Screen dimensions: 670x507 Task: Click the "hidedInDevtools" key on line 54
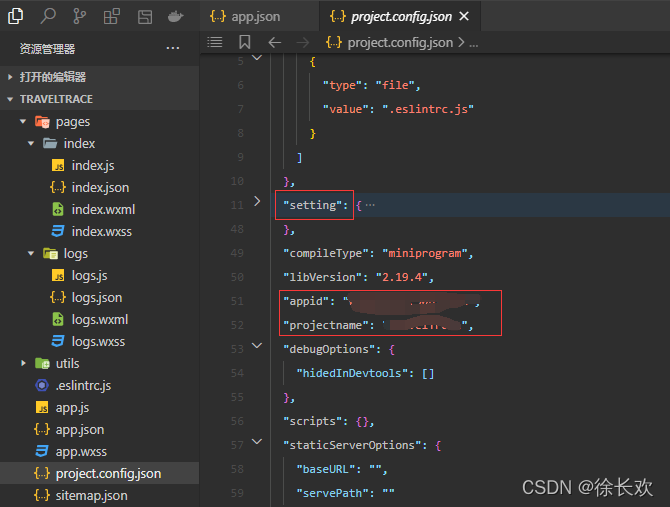pos(352,373)
